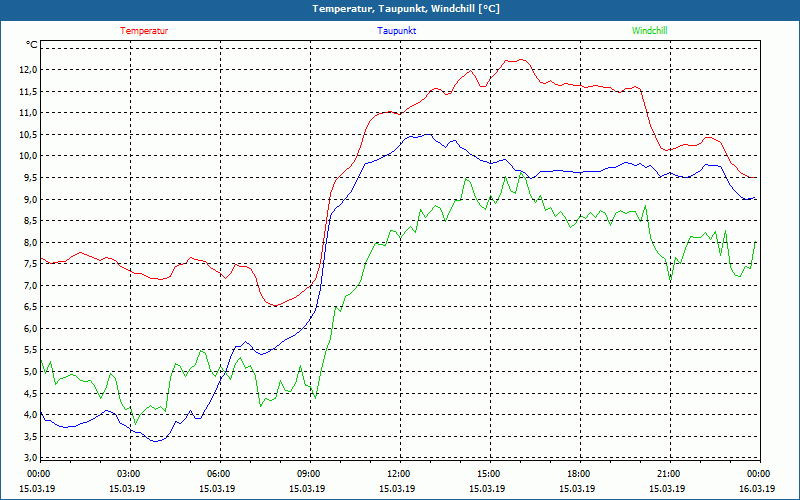
Task: Click the chart title 'Temperatur, Taupunkt, Windchill [°C]'
Action: [x=406, y=9]
